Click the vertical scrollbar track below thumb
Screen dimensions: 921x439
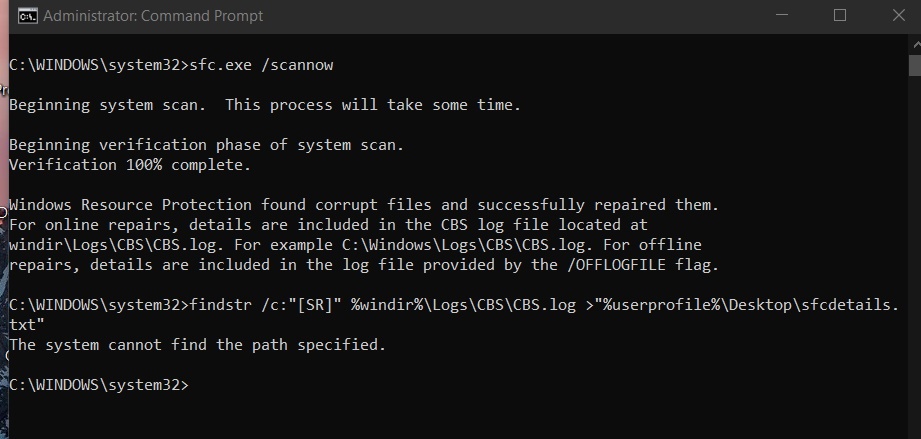pos(915,253)
